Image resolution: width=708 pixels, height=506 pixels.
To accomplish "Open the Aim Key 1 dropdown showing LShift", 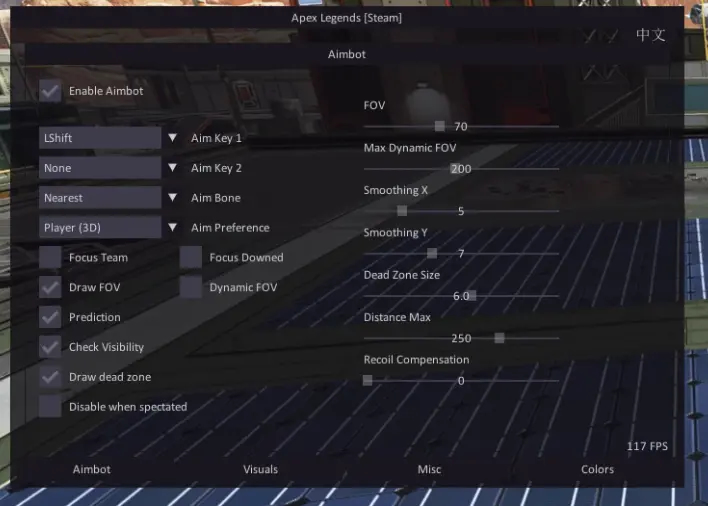I will [x=108, y=138].
